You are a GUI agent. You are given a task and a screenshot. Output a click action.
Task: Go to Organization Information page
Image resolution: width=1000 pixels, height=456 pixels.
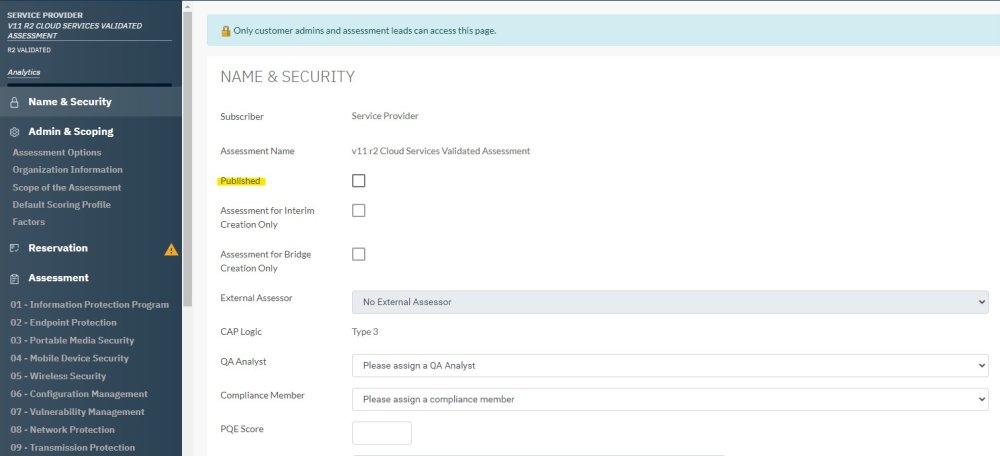(68, 170)
